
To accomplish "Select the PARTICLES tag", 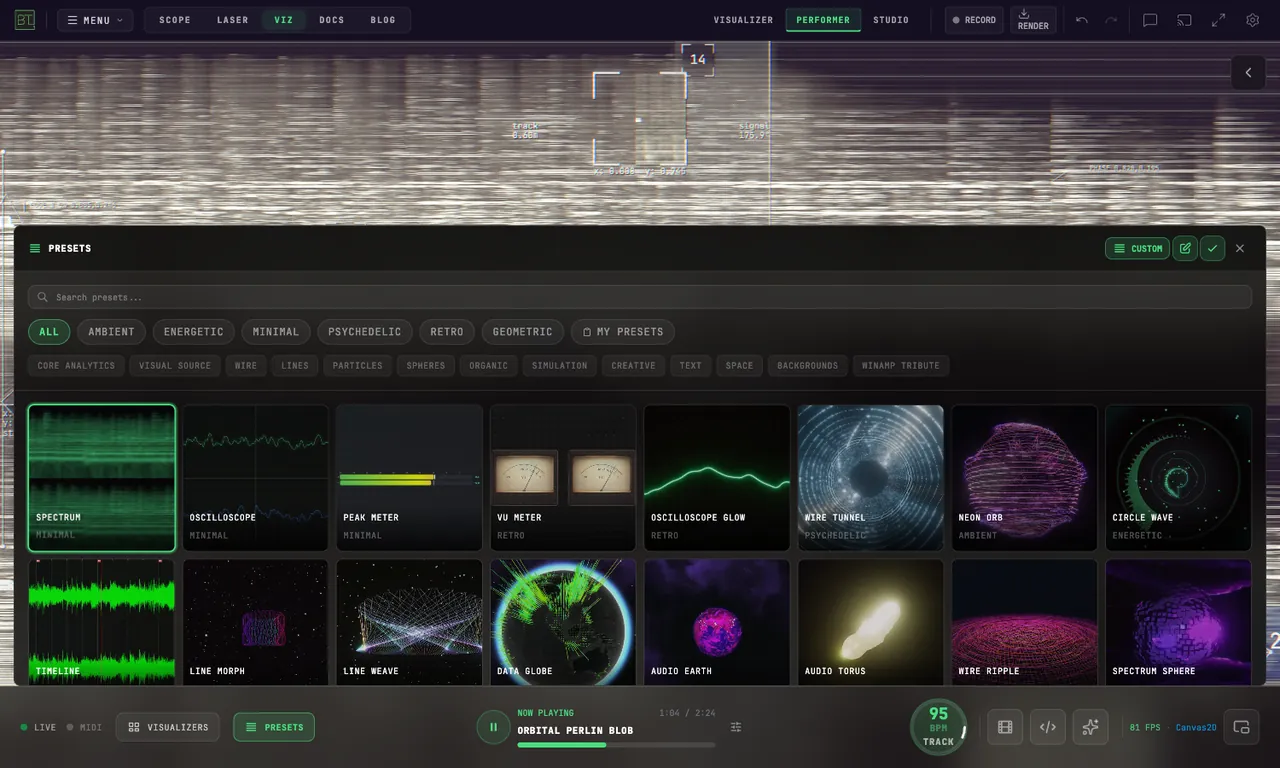I will point(358,366).
